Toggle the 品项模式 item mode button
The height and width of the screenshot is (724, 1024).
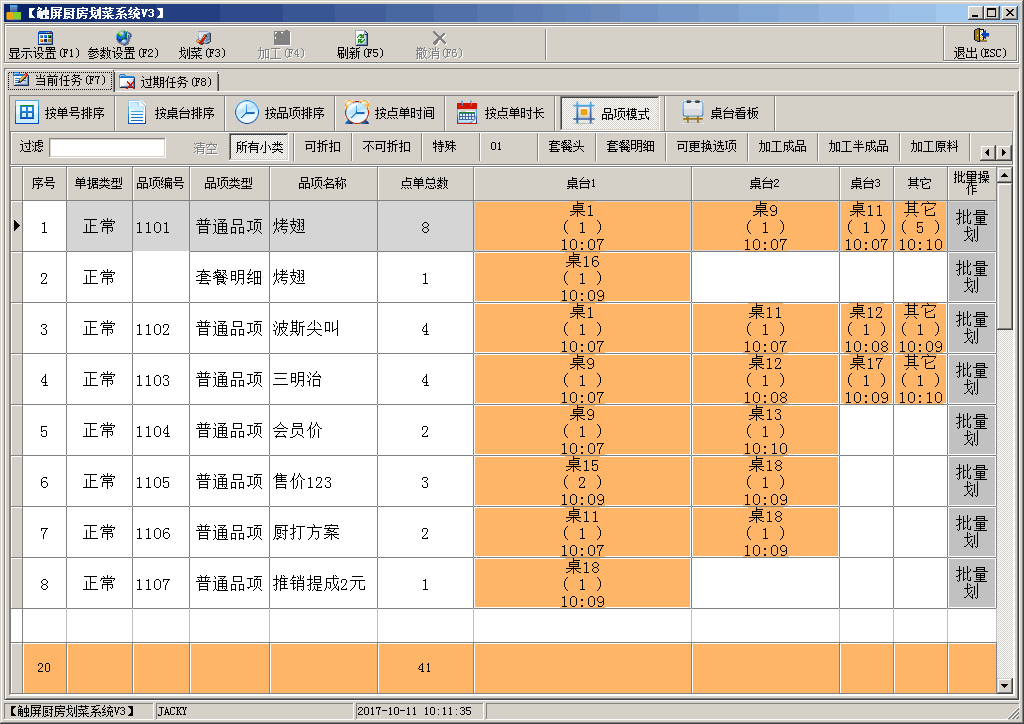point(612,113)
